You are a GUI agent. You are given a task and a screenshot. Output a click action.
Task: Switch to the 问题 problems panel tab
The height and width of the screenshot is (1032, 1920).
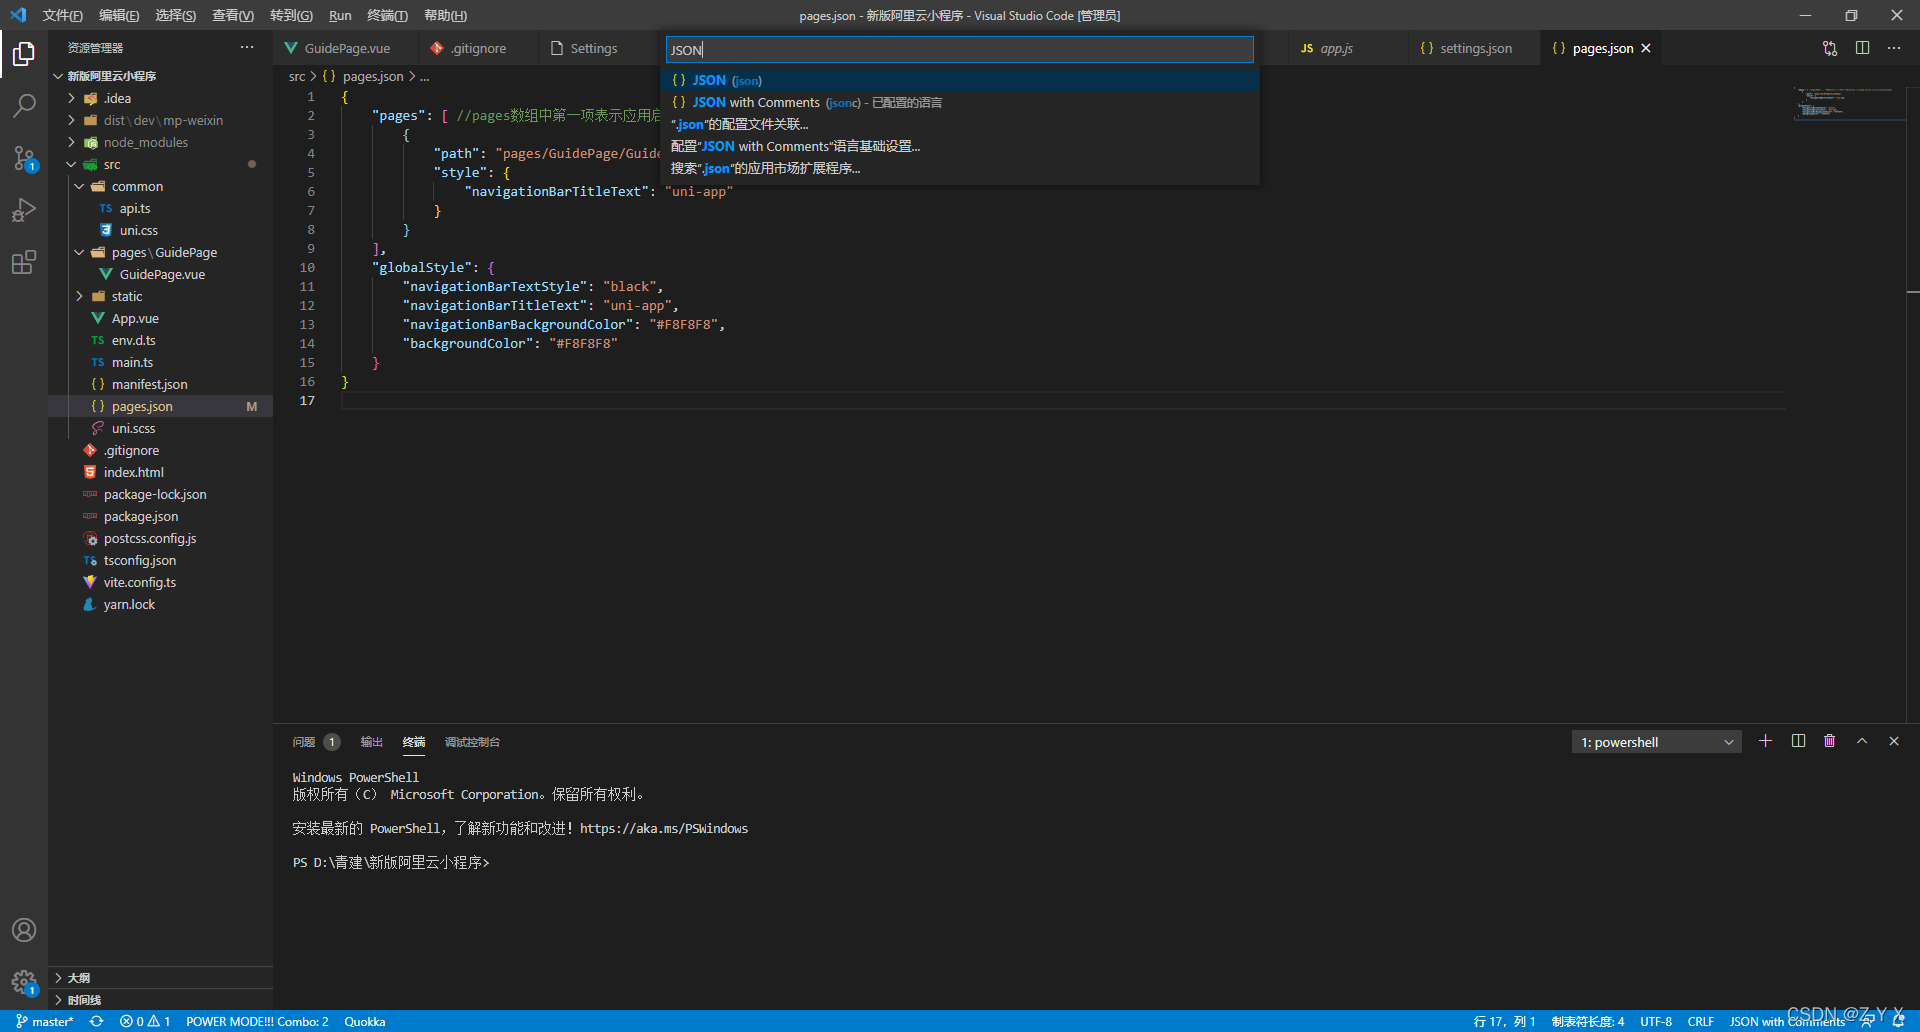point(315,742)
